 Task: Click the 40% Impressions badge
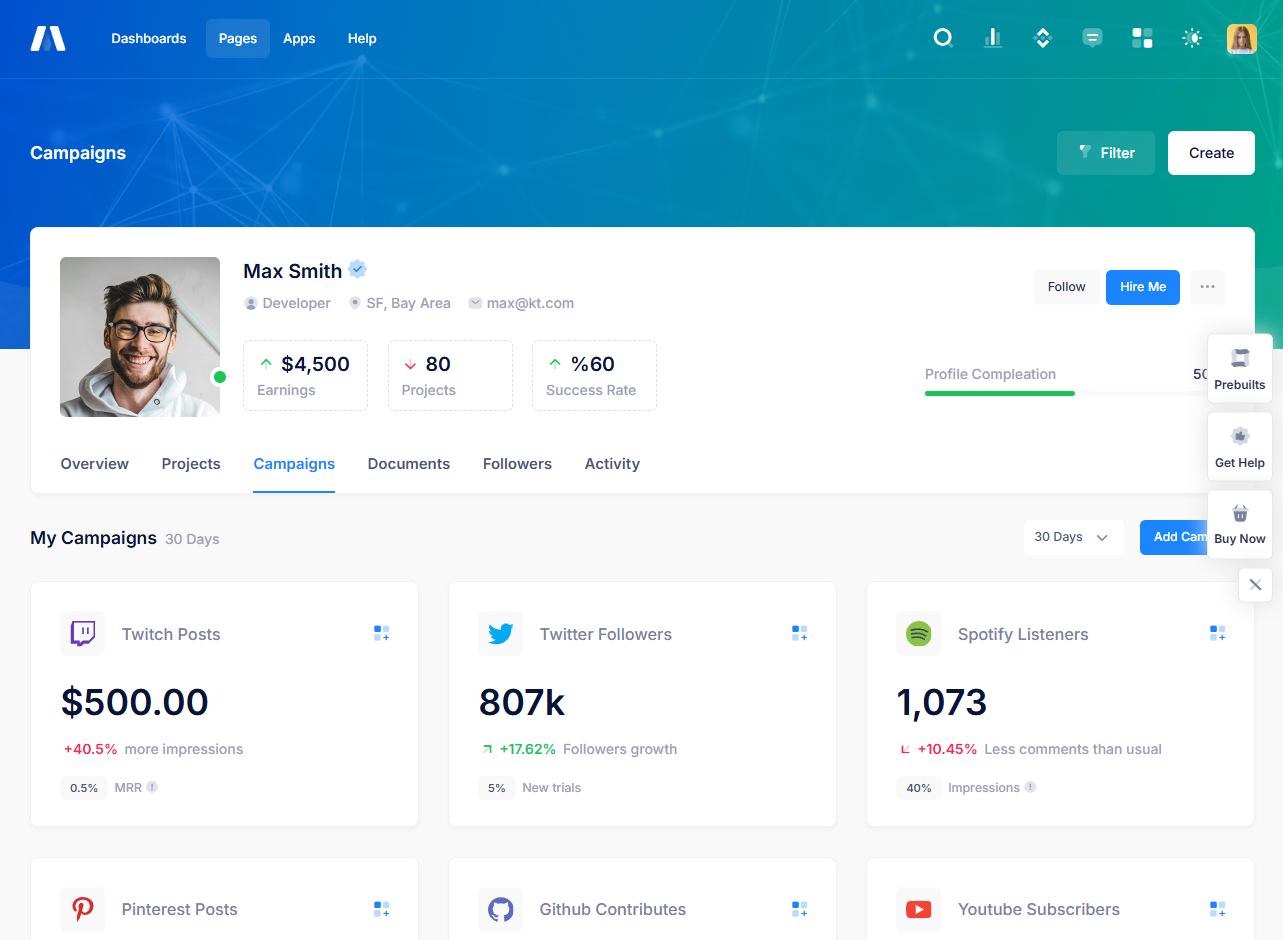[x=919, y=788]
